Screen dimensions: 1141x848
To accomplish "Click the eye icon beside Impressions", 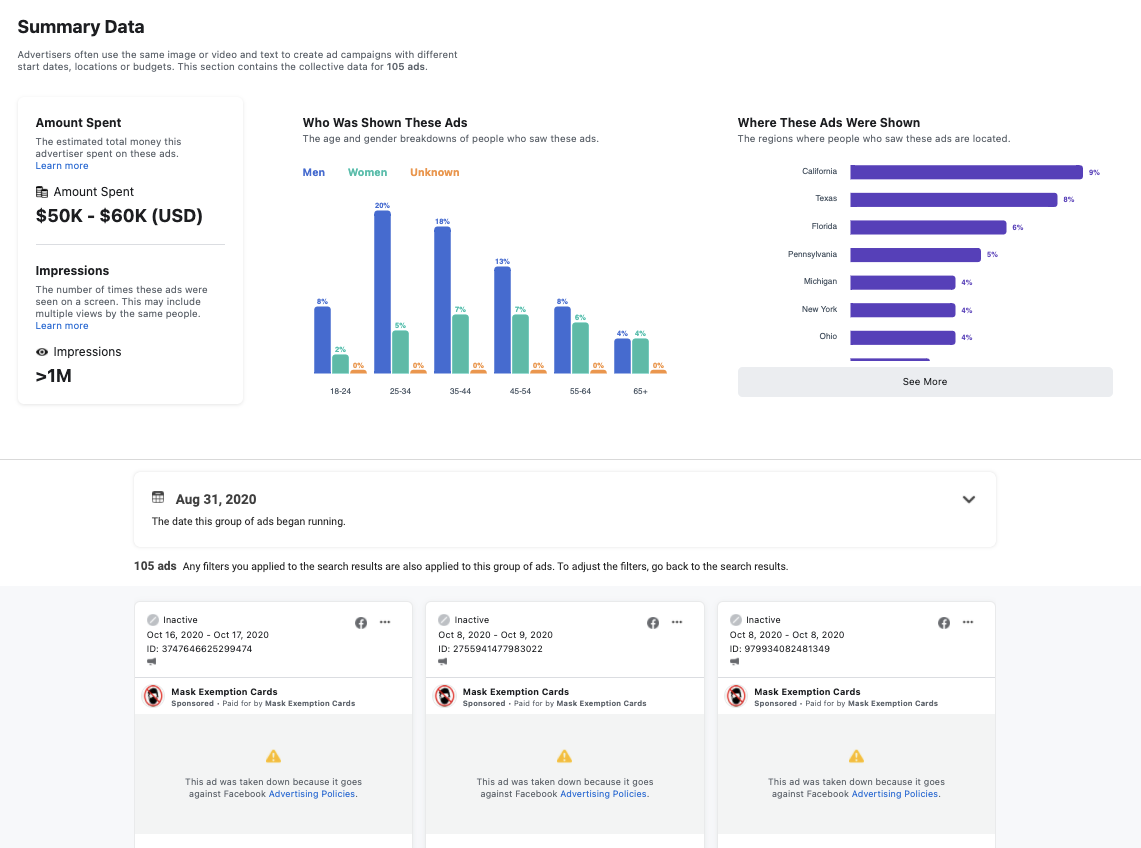I will pyautogui.click(x=42, y=352).
